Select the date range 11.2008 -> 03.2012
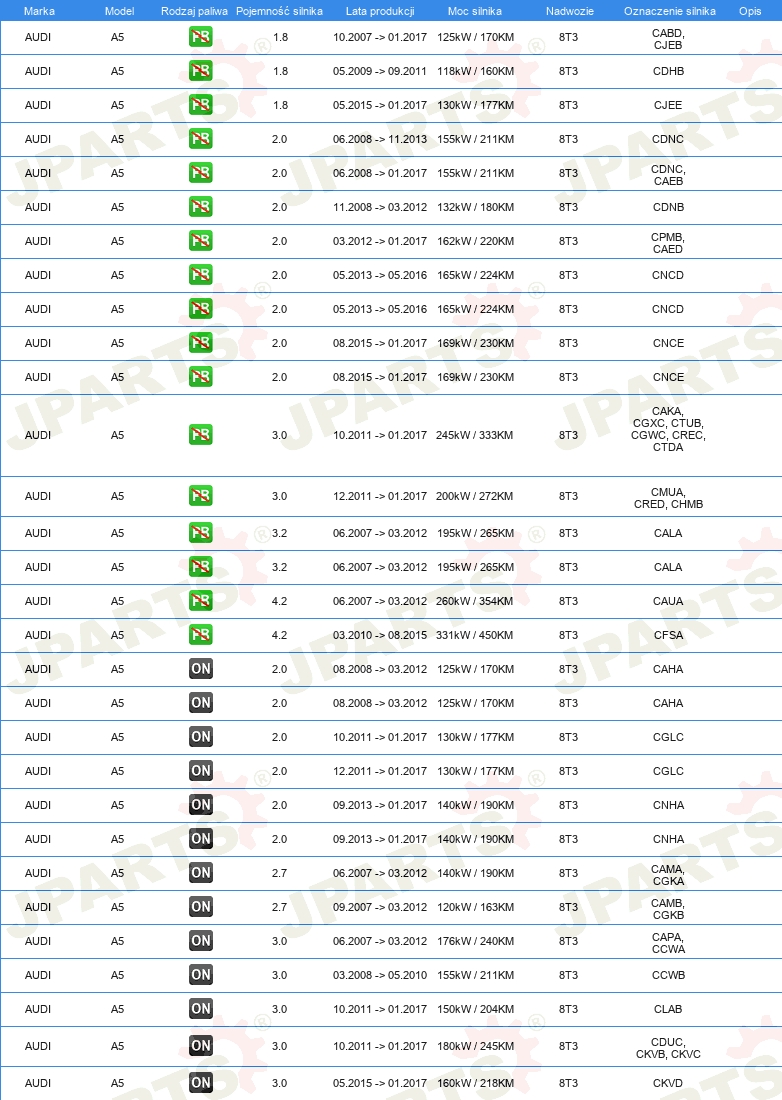This screenshot has height=1100, width=782. click(x=379, y=207)
